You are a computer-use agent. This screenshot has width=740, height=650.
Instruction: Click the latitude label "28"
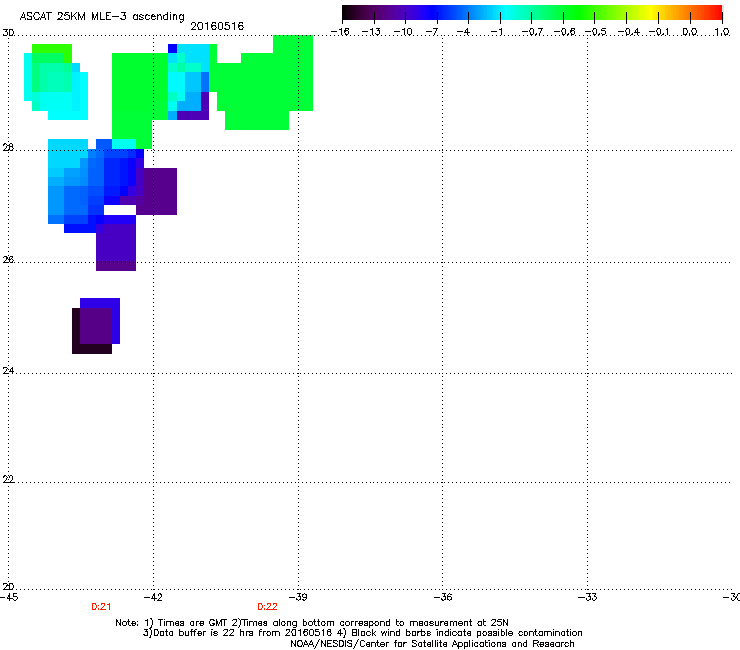(8, 147)
